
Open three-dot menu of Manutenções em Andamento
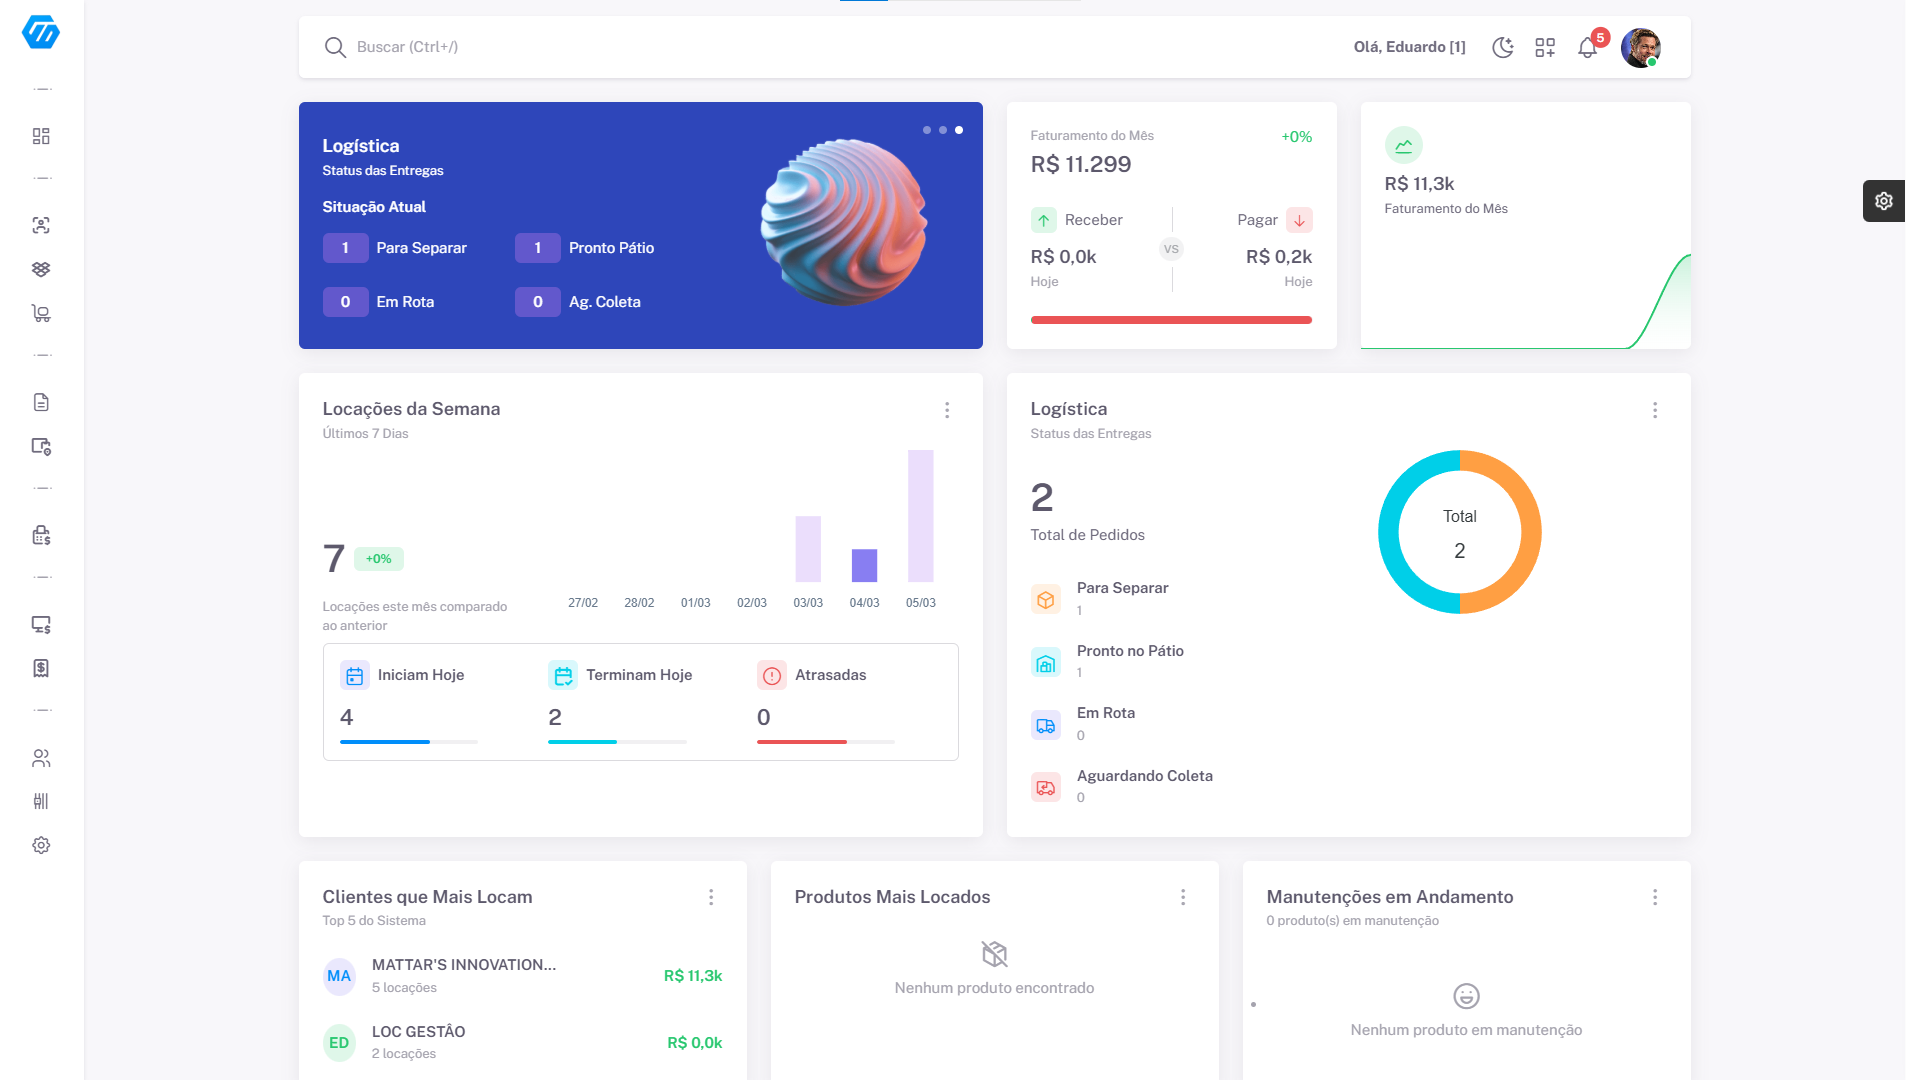coord(1655,897)
